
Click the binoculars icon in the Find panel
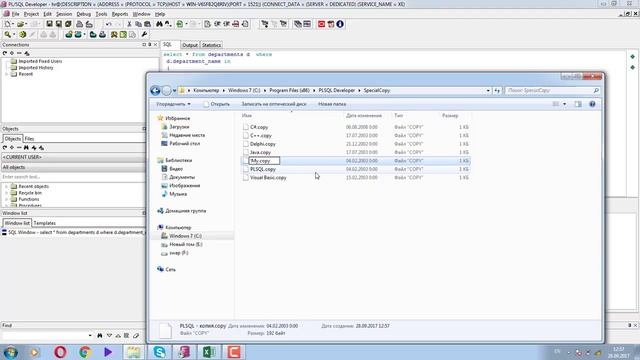pos(100,336)
